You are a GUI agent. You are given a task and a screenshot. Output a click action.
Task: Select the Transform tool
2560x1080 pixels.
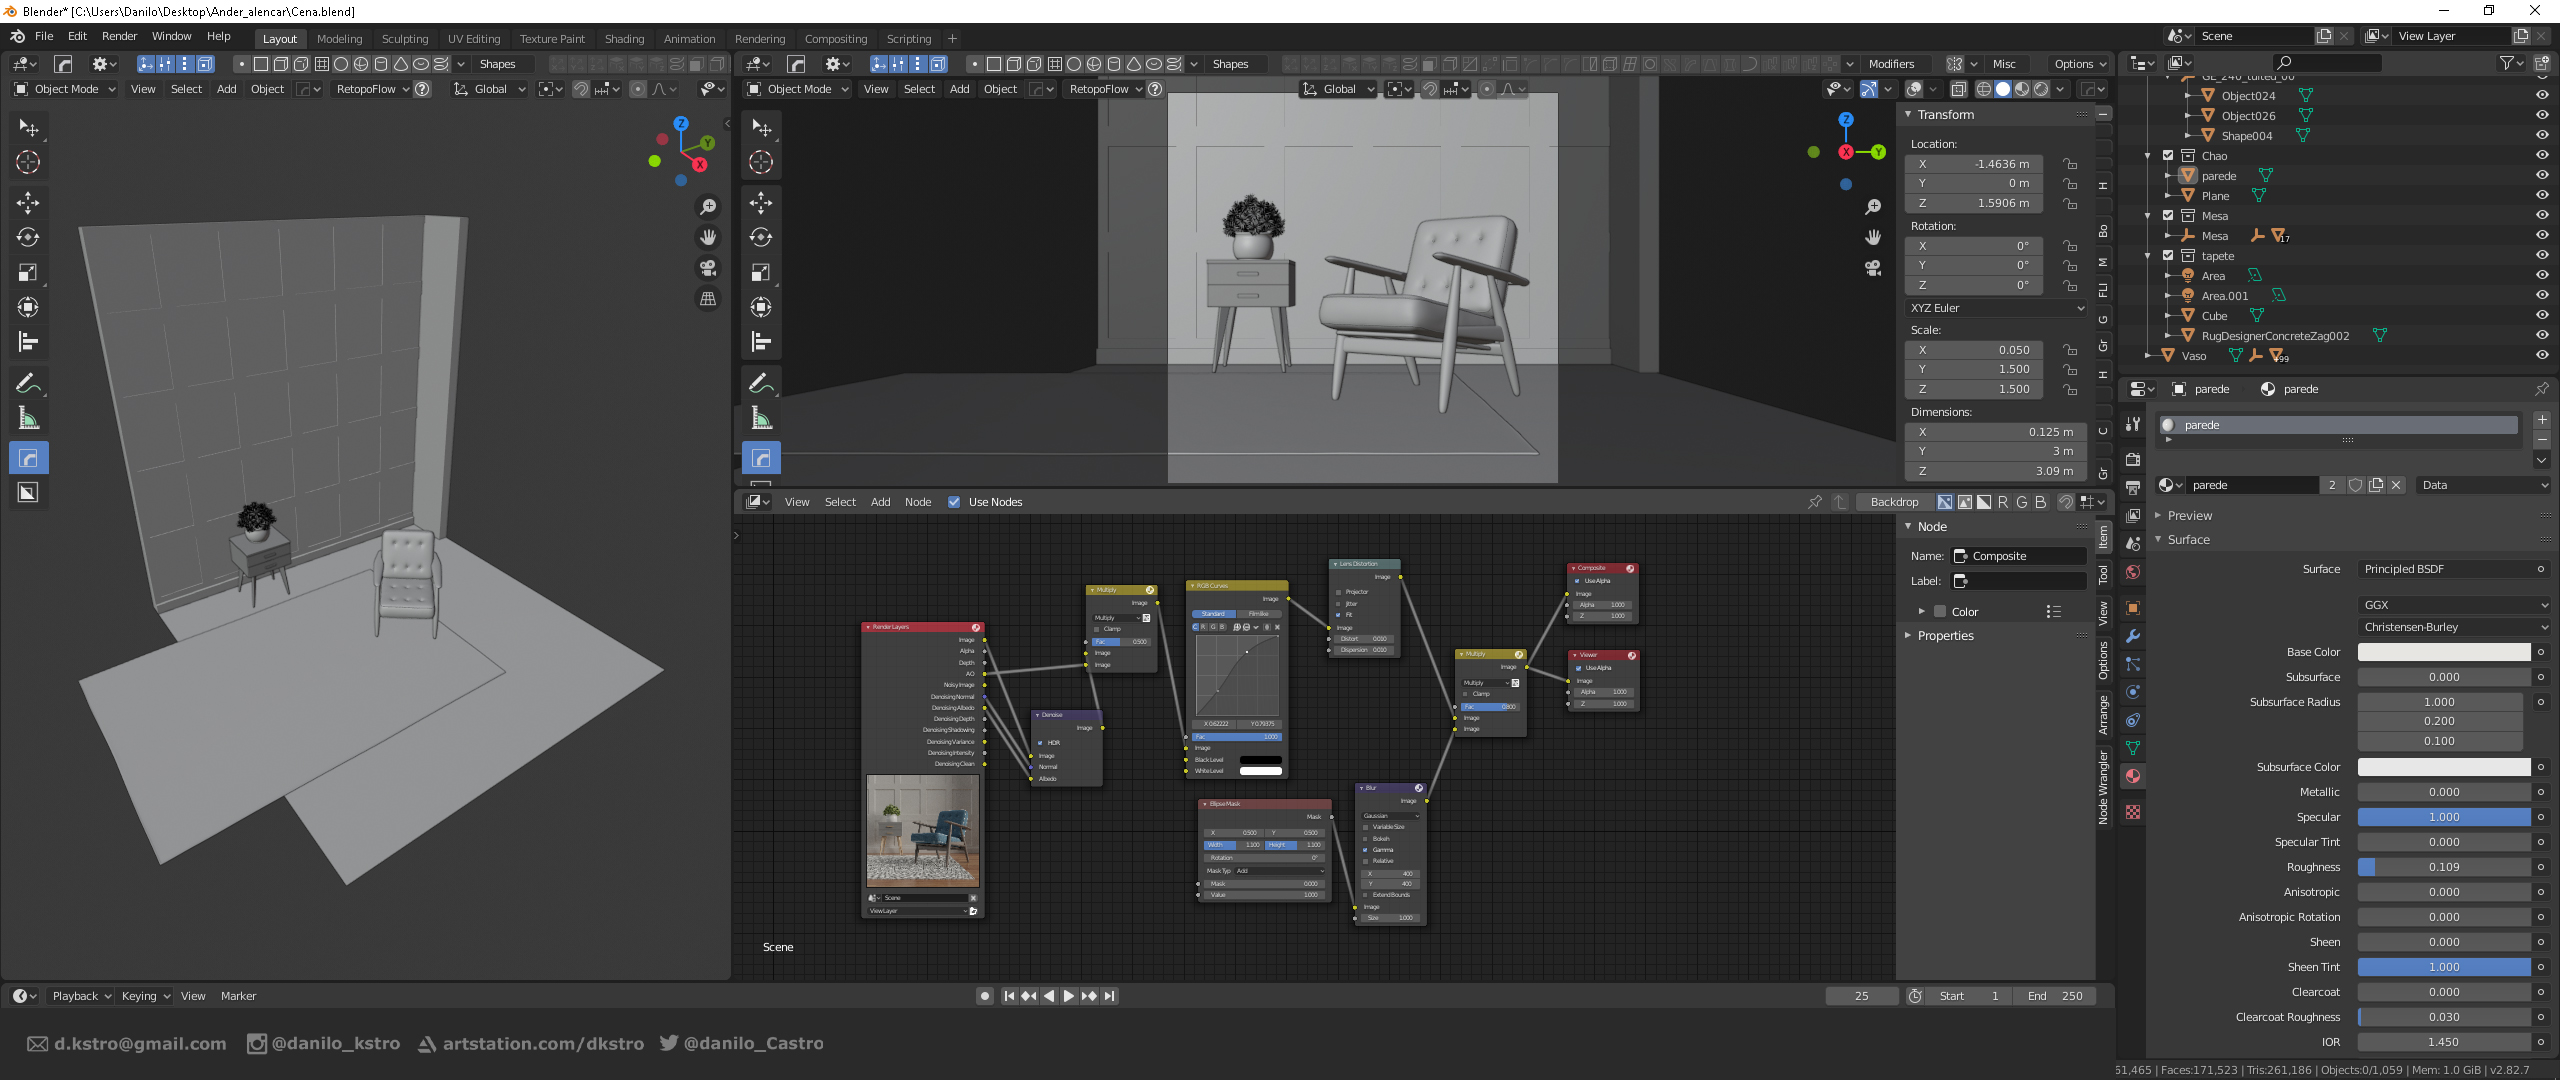click(x=28, y=308)
